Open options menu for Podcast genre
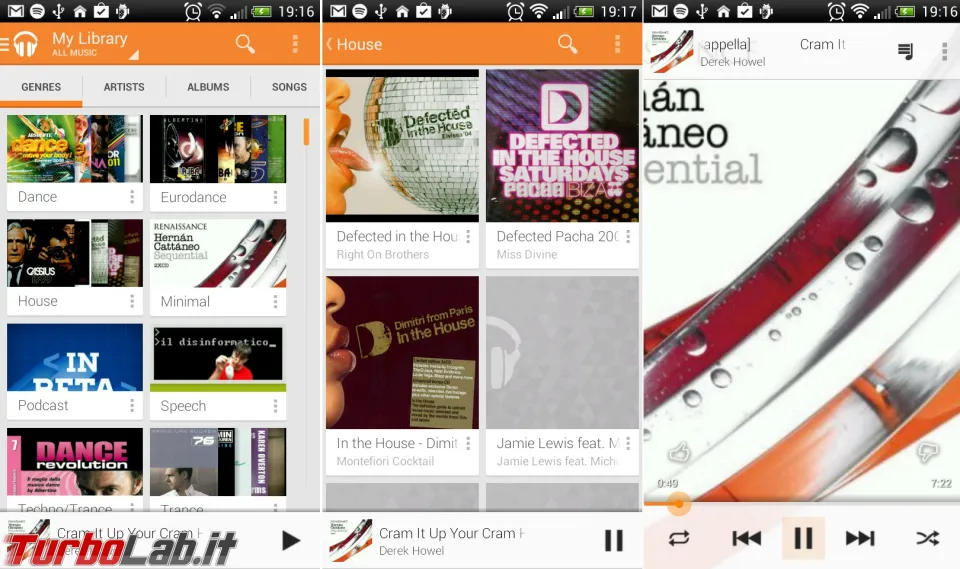 pos(132,405)
